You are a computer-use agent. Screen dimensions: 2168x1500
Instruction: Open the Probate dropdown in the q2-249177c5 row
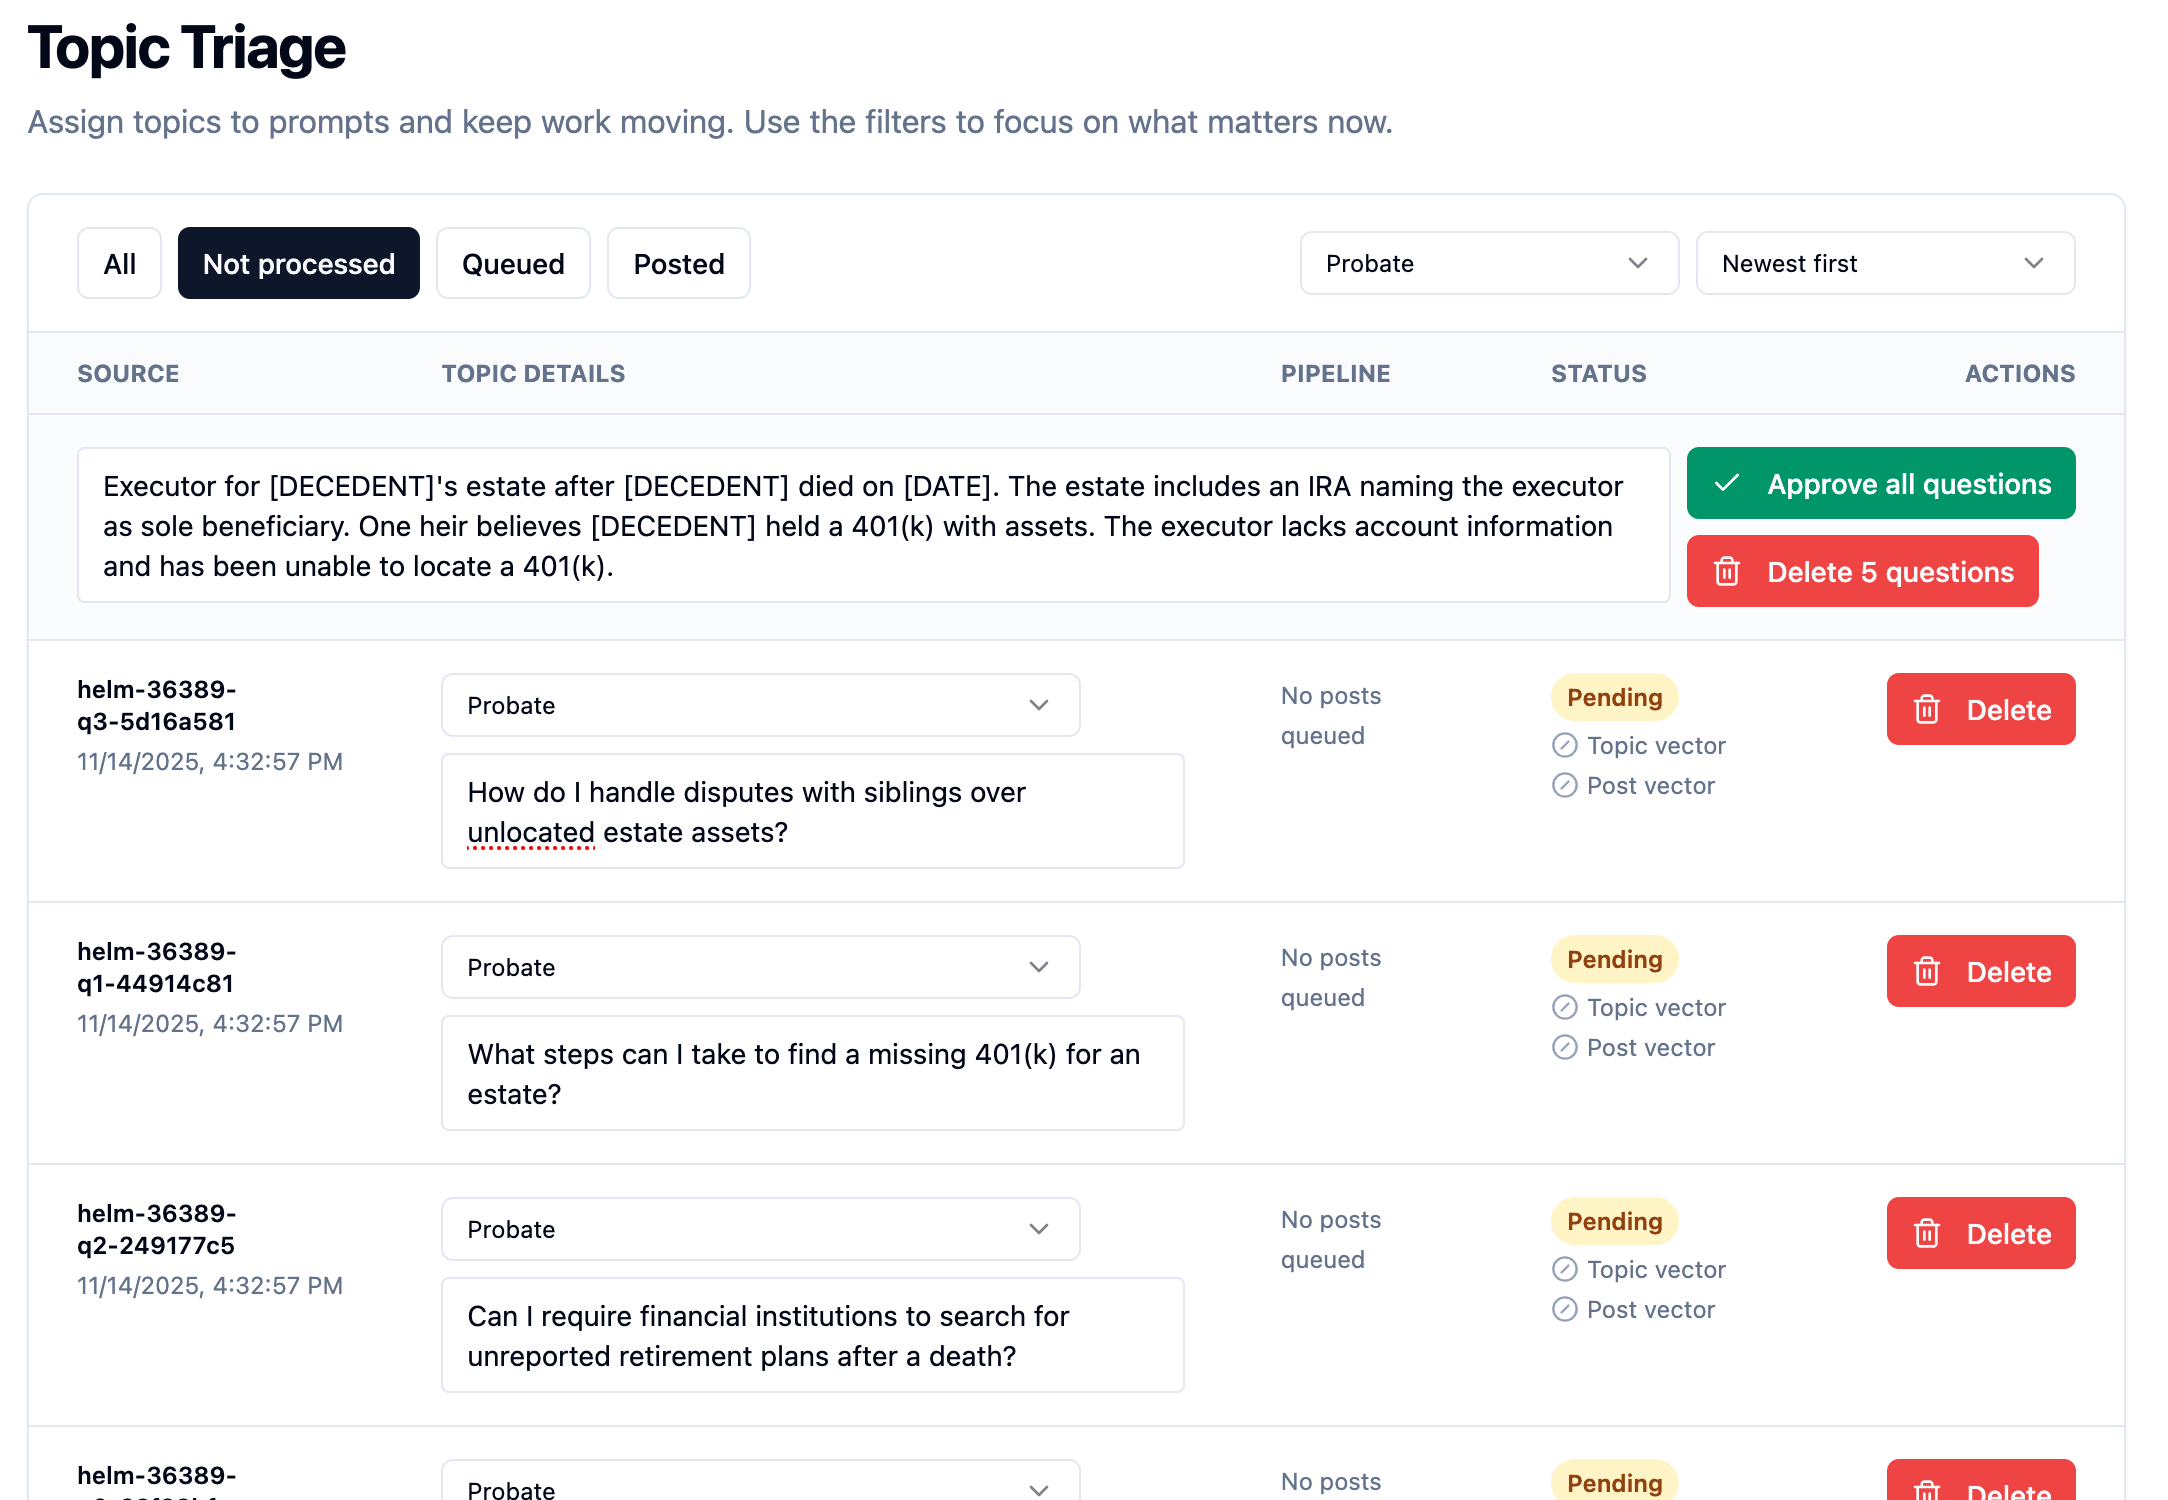click(760, 1229)
